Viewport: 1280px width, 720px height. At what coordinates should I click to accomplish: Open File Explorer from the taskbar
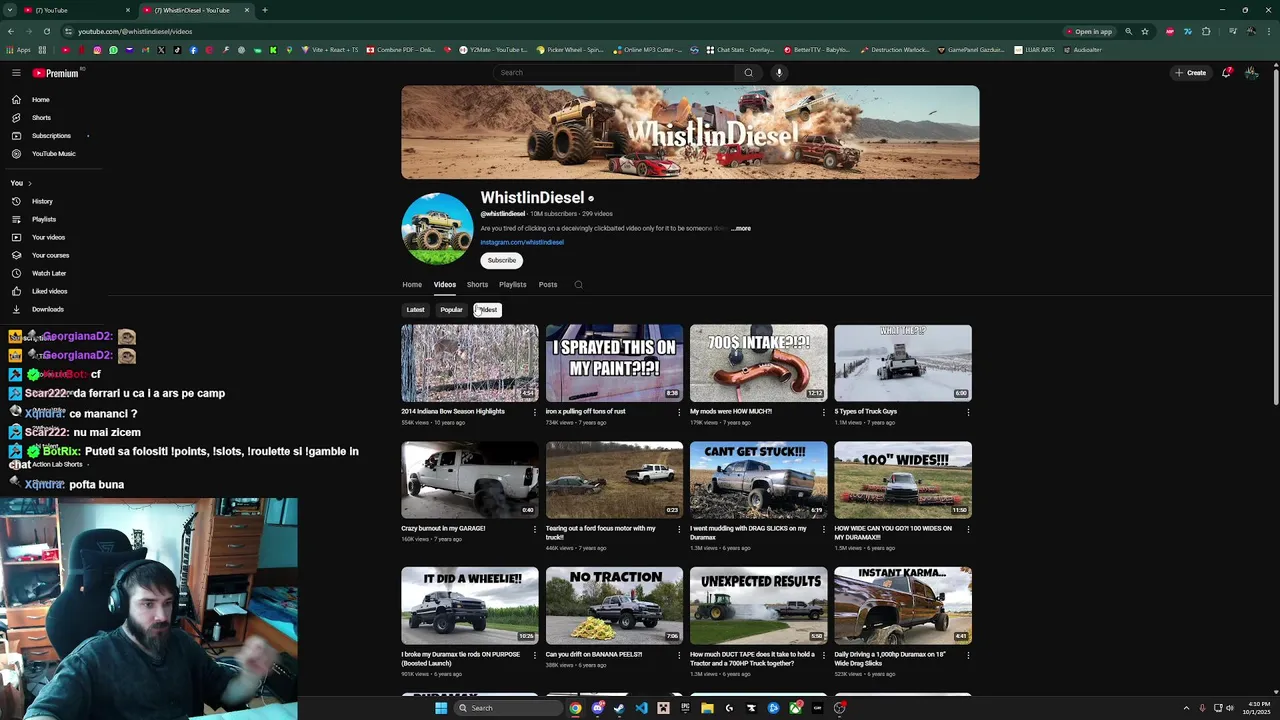pyautogui.click(x=707, y=708)
